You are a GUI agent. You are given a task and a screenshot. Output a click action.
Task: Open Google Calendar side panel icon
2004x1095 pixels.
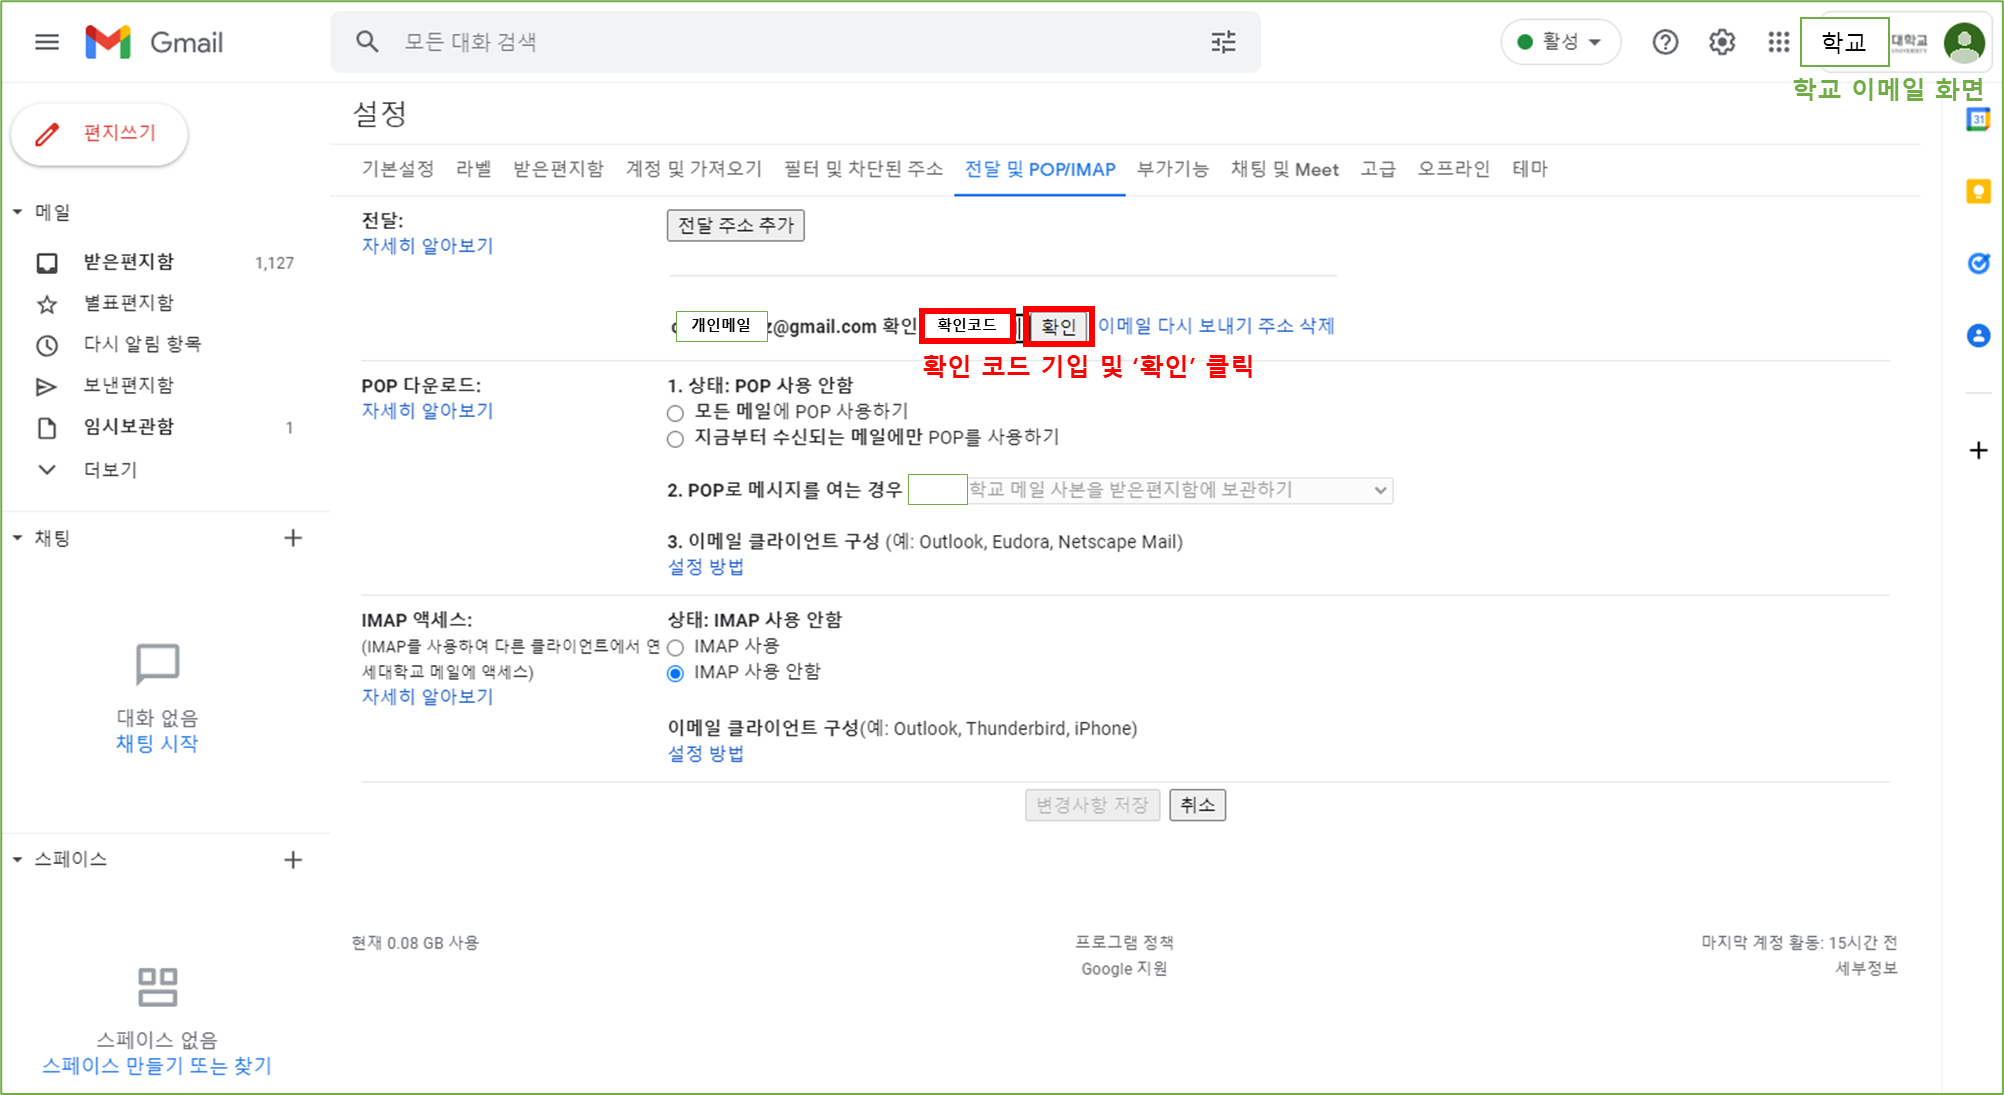click(x=1978, y=120)
